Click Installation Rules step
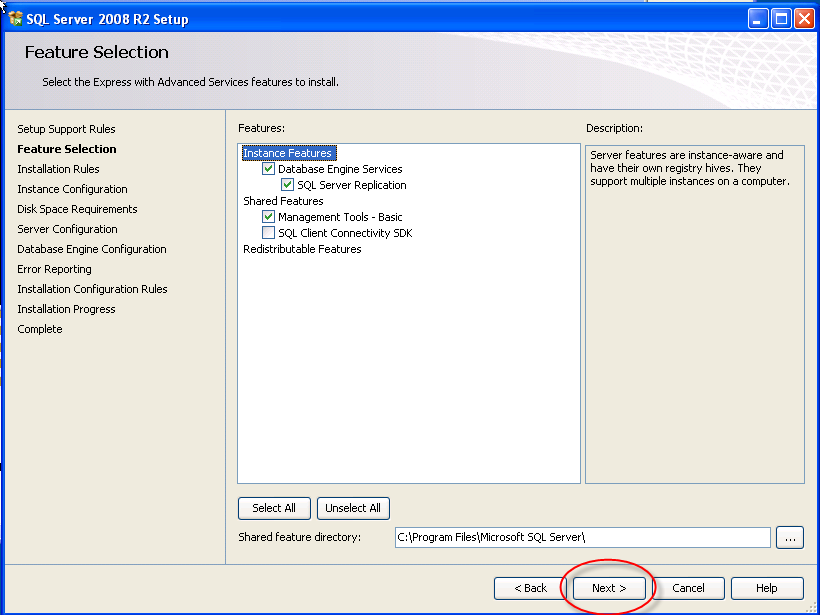Screen dimensions: 820x615 (58, 169)
